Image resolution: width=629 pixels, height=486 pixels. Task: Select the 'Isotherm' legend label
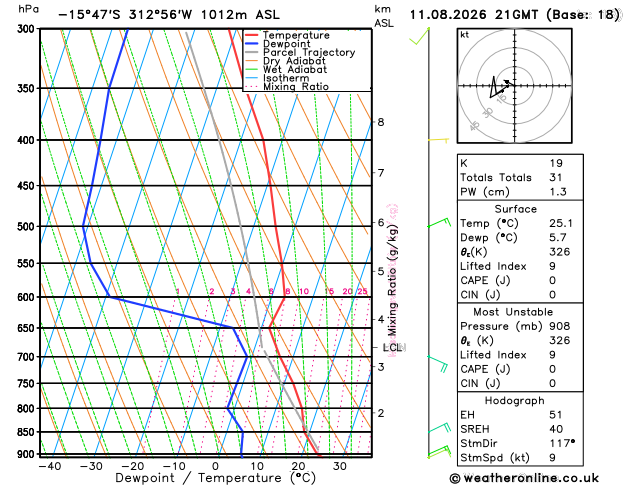(286, 78)
